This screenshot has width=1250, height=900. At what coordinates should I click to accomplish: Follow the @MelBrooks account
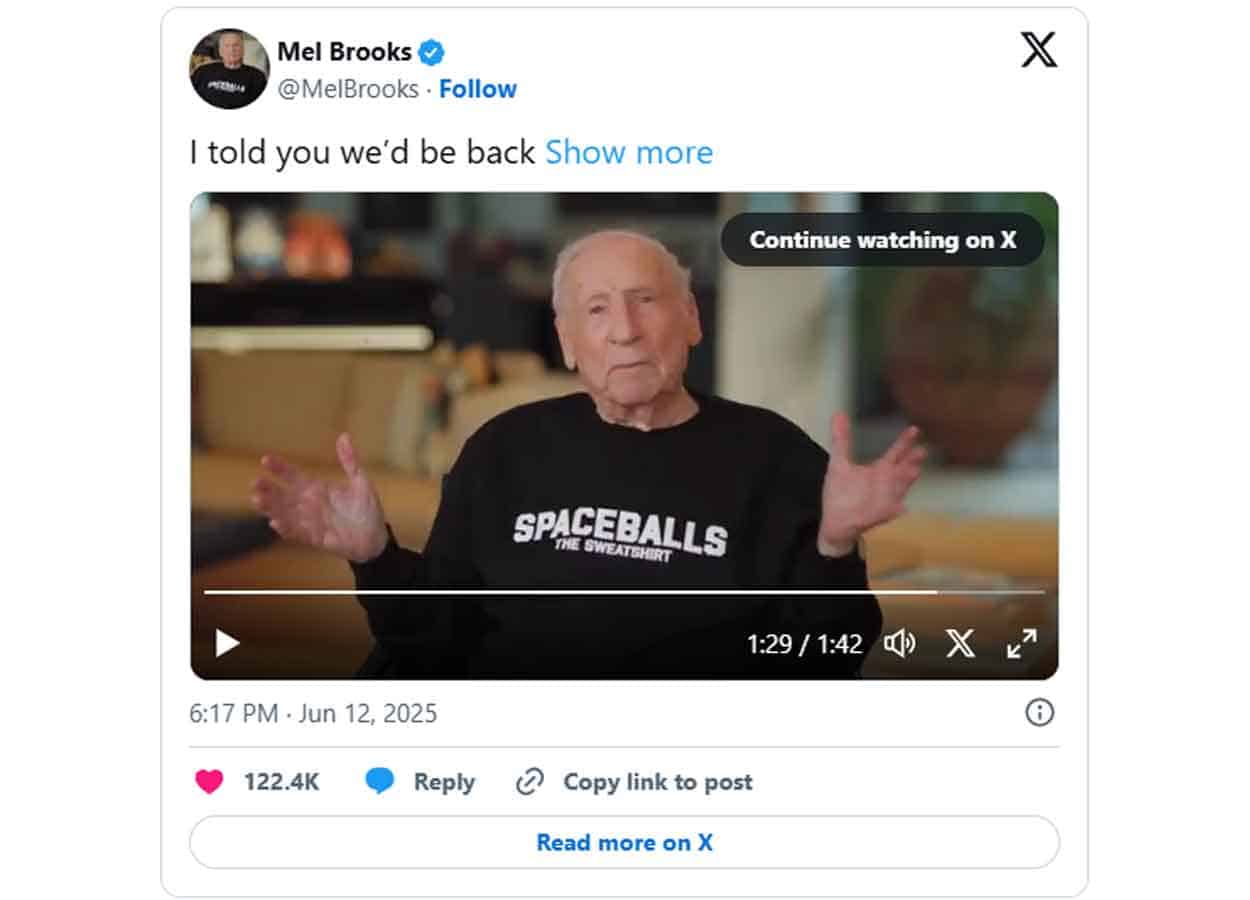pyautogui.click(x=478, y=89)
